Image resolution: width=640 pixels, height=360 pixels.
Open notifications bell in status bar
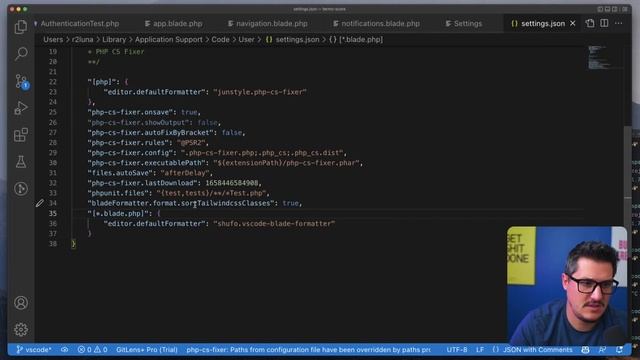(619, 350)
